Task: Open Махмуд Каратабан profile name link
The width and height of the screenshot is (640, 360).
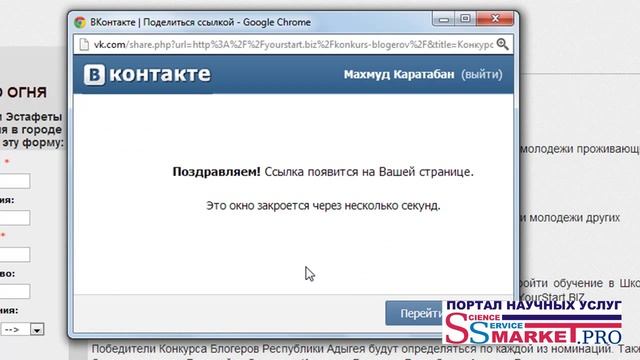Action: [399, 75]
